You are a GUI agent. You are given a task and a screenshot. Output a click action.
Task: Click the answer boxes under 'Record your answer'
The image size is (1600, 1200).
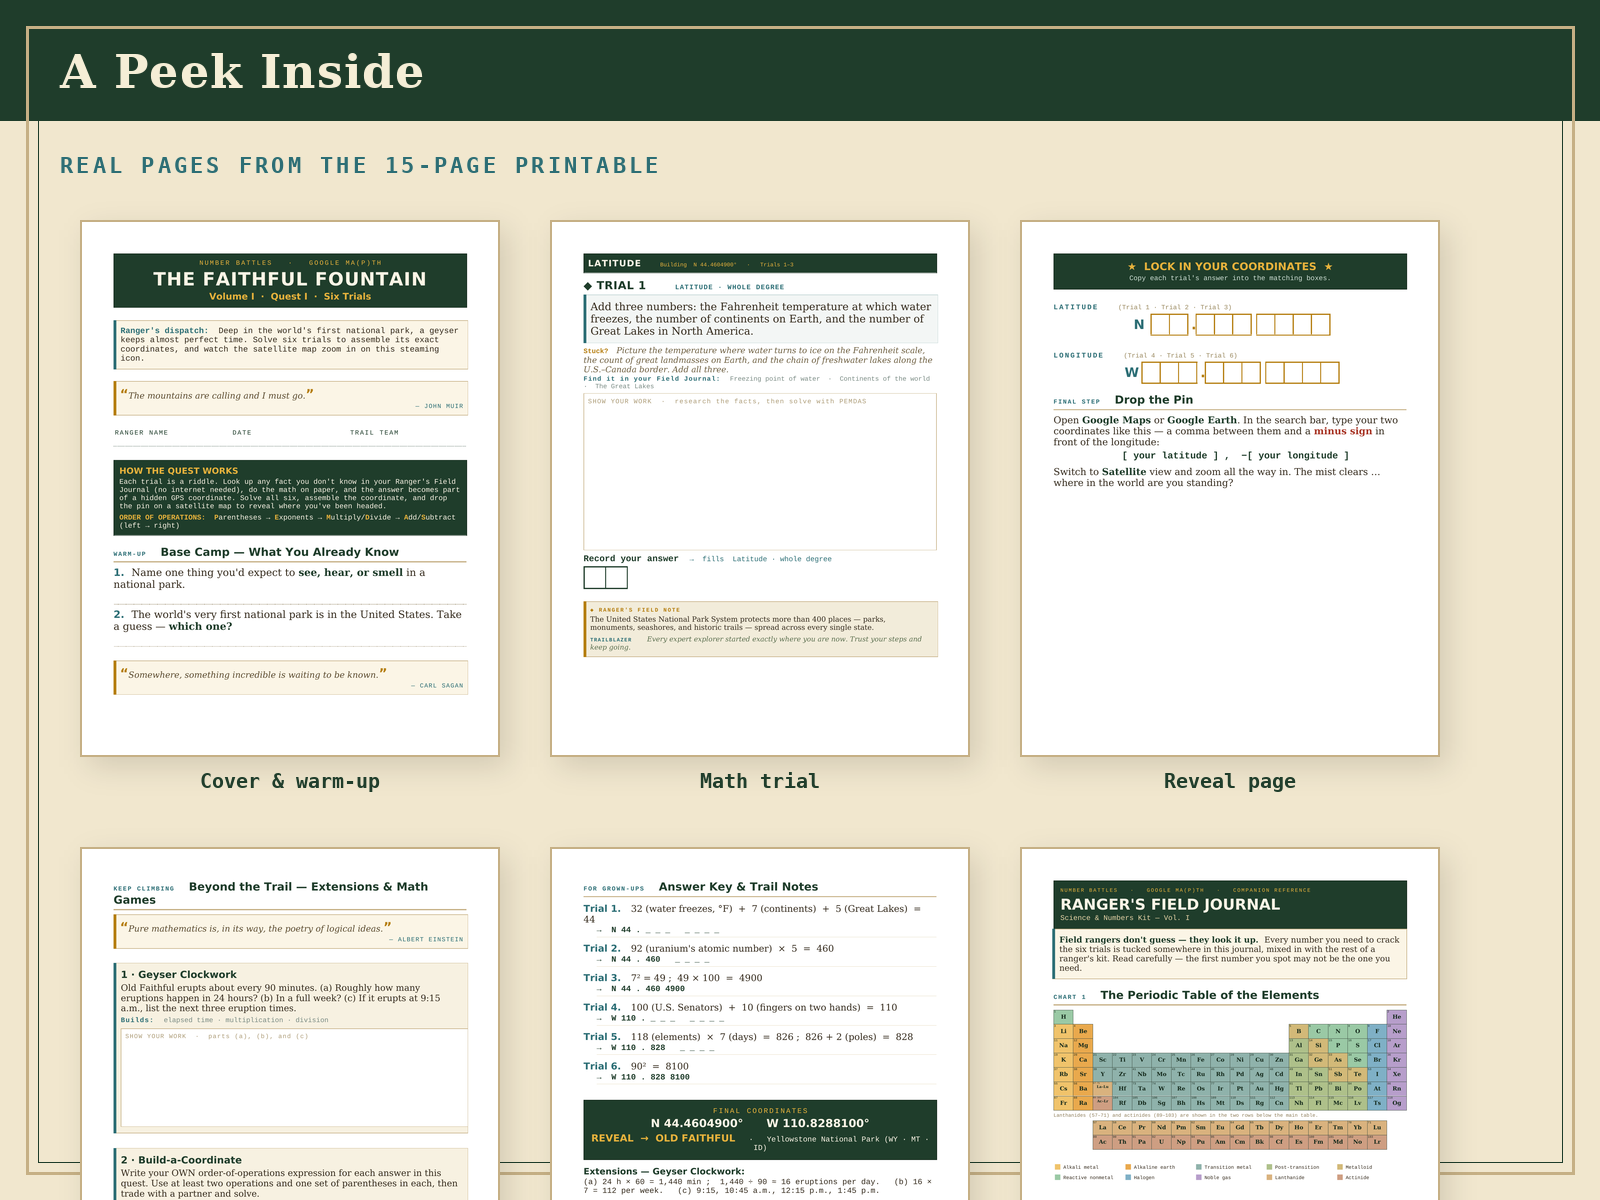point(605,577)
